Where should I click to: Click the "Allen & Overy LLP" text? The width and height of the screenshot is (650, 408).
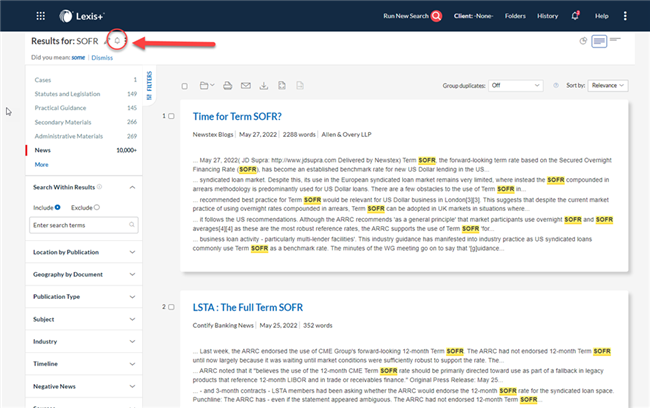click(347, 134)
